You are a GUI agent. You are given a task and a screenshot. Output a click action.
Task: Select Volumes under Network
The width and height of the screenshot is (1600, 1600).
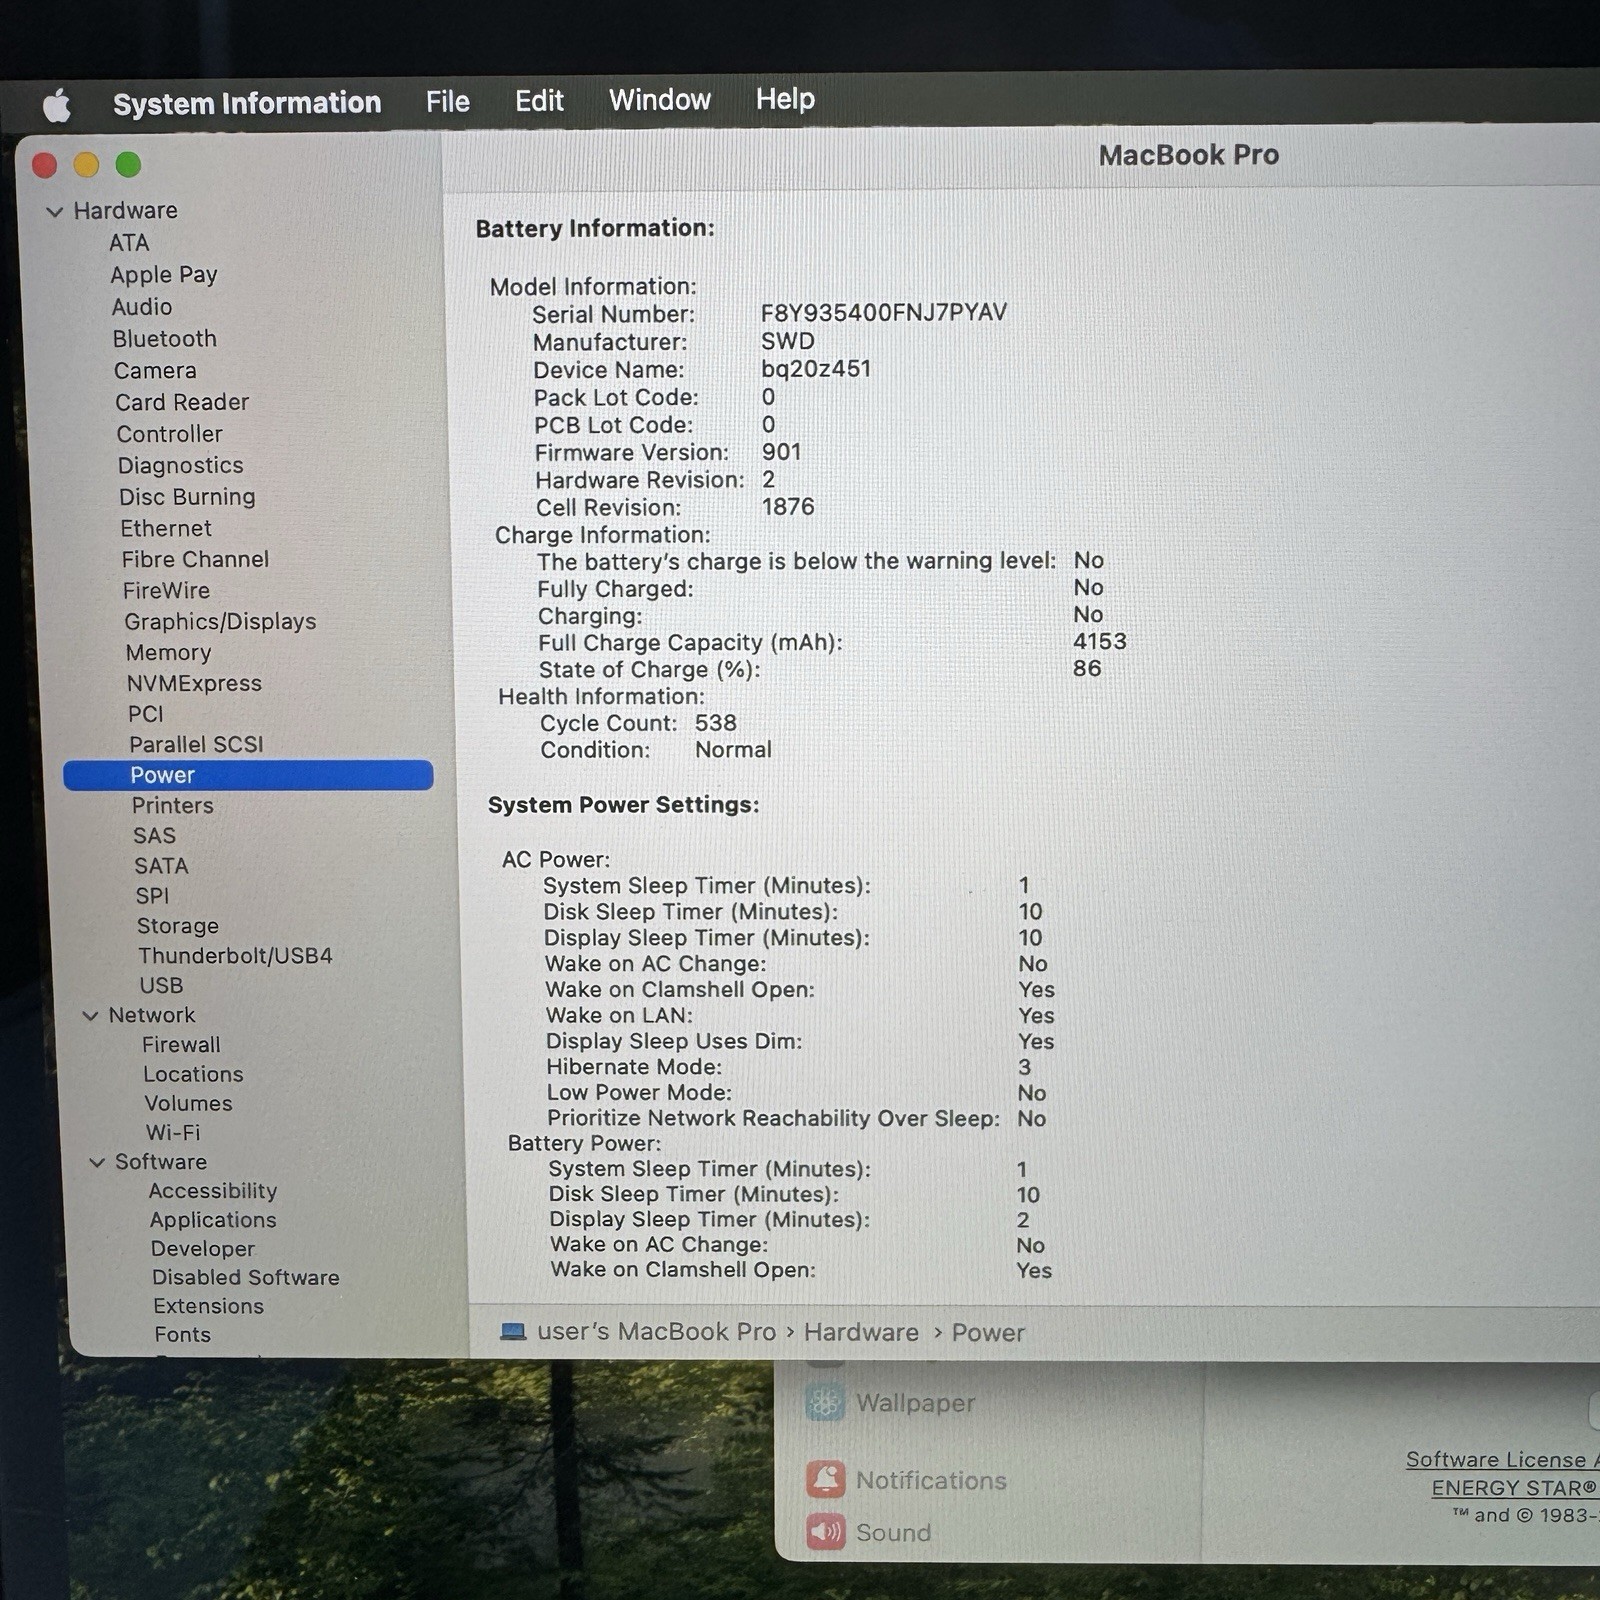[188, 1104]
